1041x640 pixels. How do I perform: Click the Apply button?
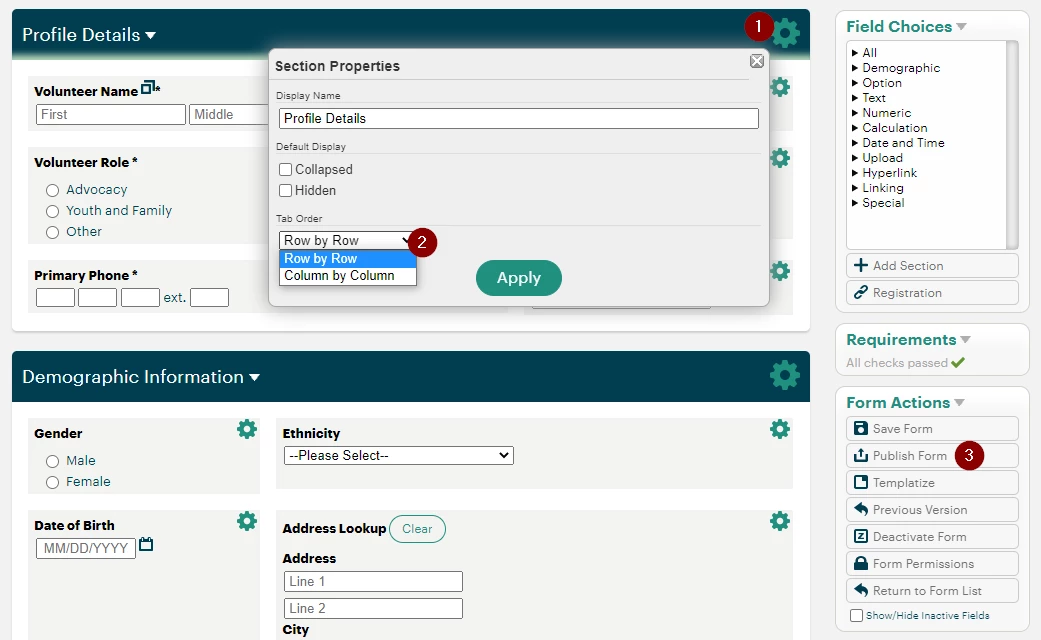point(519,278)
